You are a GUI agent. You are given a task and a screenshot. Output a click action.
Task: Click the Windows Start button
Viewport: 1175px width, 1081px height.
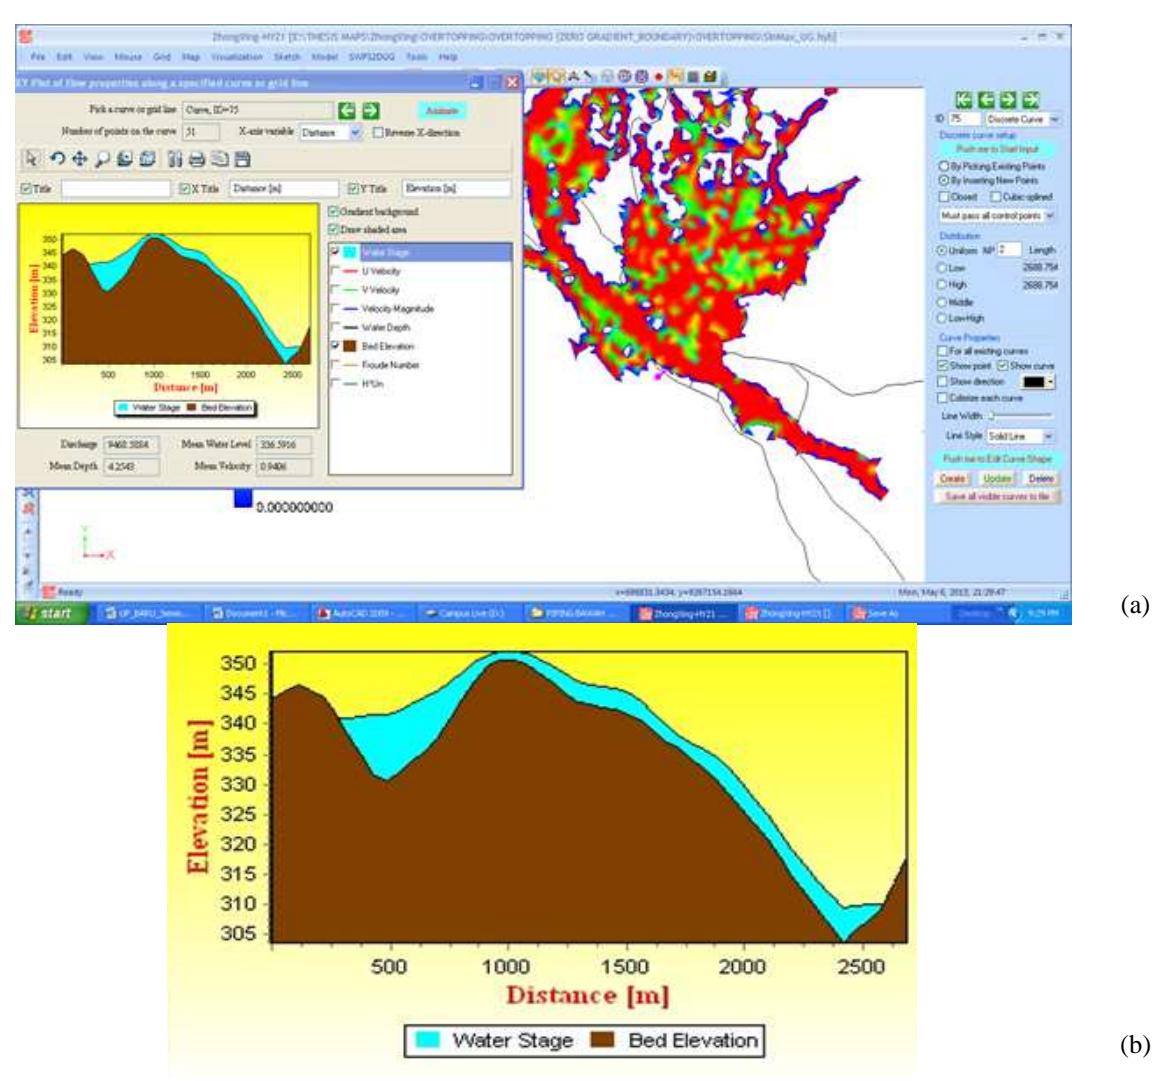click(52, 614)
